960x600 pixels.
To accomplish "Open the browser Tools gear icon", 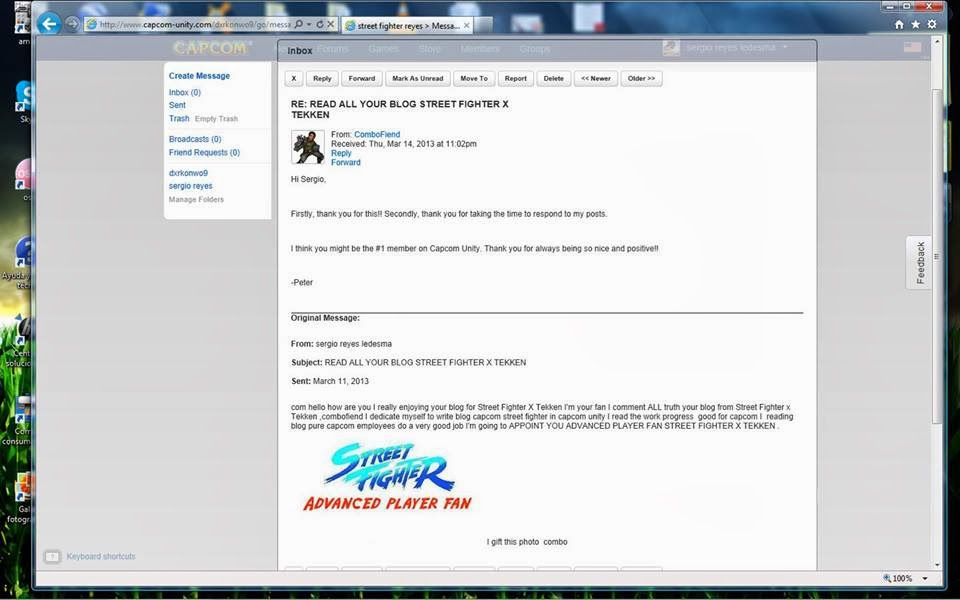I will point(932,24).
